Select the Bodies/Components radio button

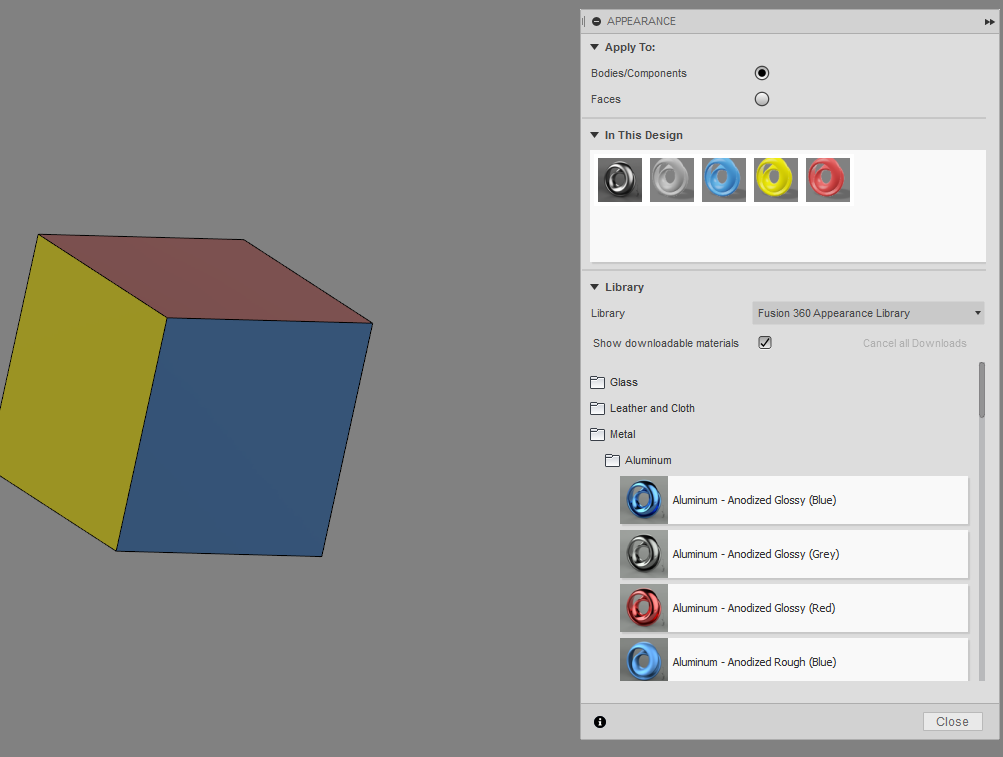tap(761, 72)
